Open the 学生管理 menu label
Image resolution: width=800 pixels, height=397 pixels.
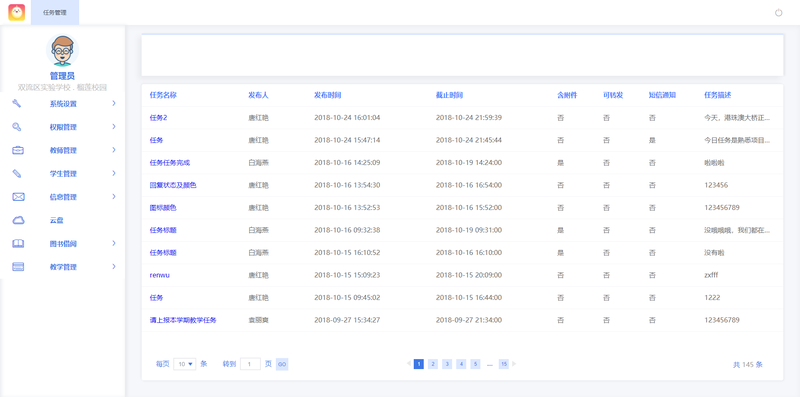pos(63,174)
